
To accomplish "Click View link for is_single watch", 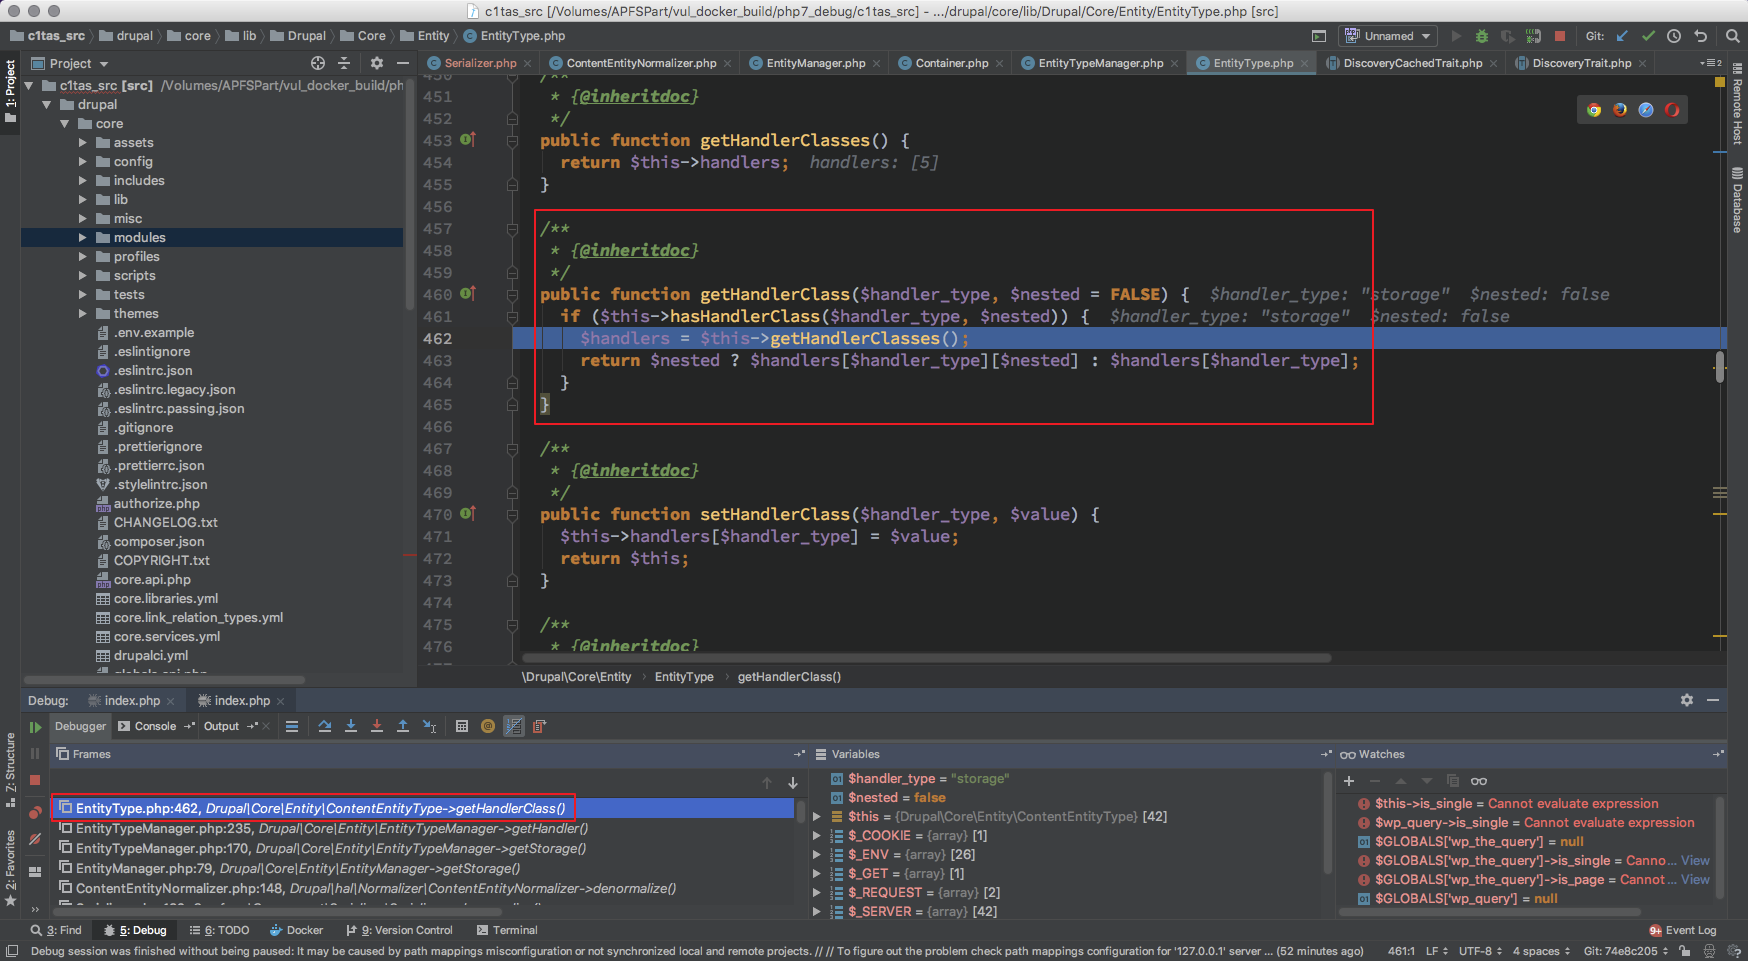I will coord(1695,861).
